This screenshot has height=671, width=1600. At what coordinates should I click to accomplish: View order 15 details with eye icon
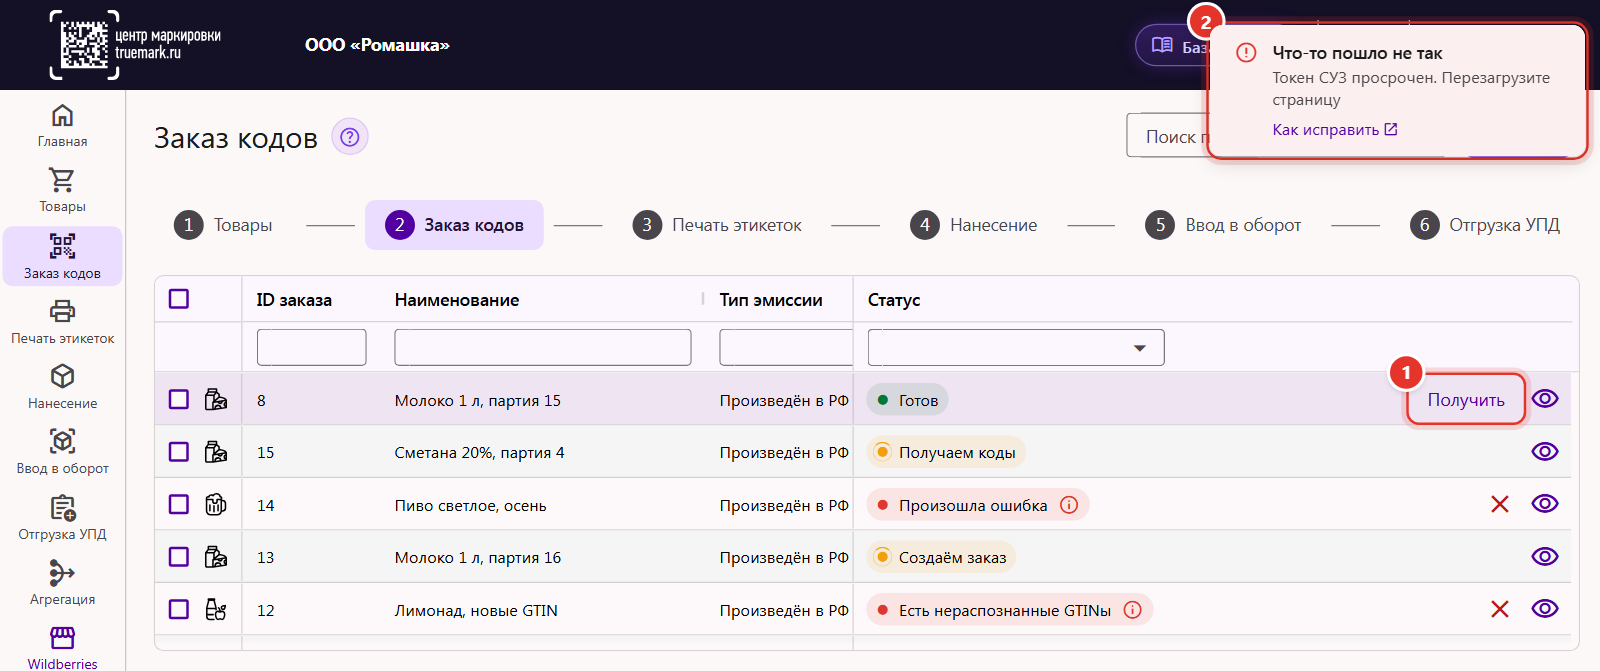(x=1545, y=451)
